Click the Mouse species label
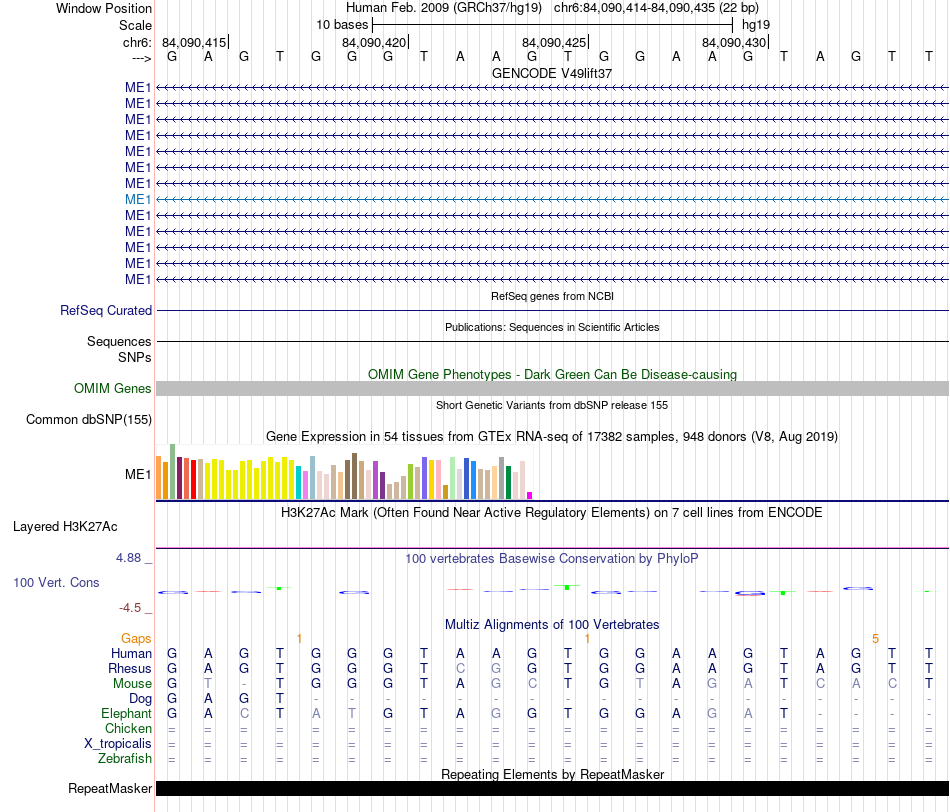 point(132,684)
